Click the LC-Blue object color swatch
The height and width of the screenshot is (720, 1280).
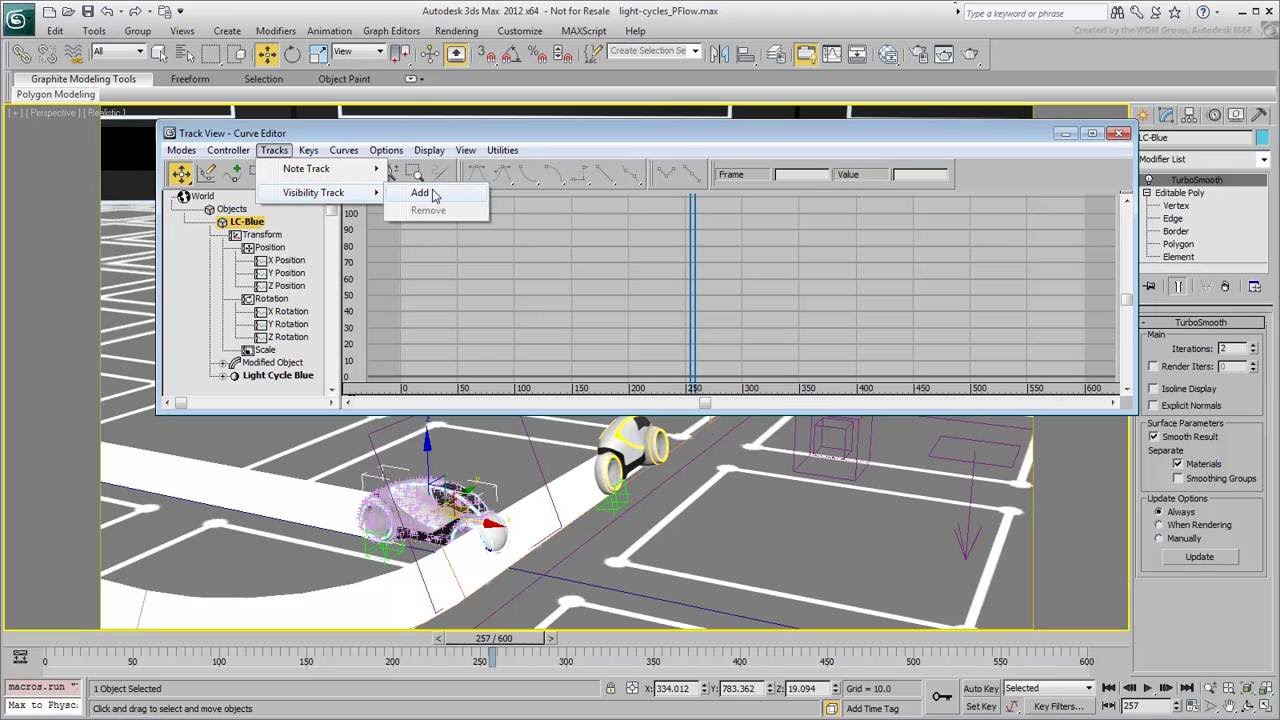click(x=1262, y=138)
